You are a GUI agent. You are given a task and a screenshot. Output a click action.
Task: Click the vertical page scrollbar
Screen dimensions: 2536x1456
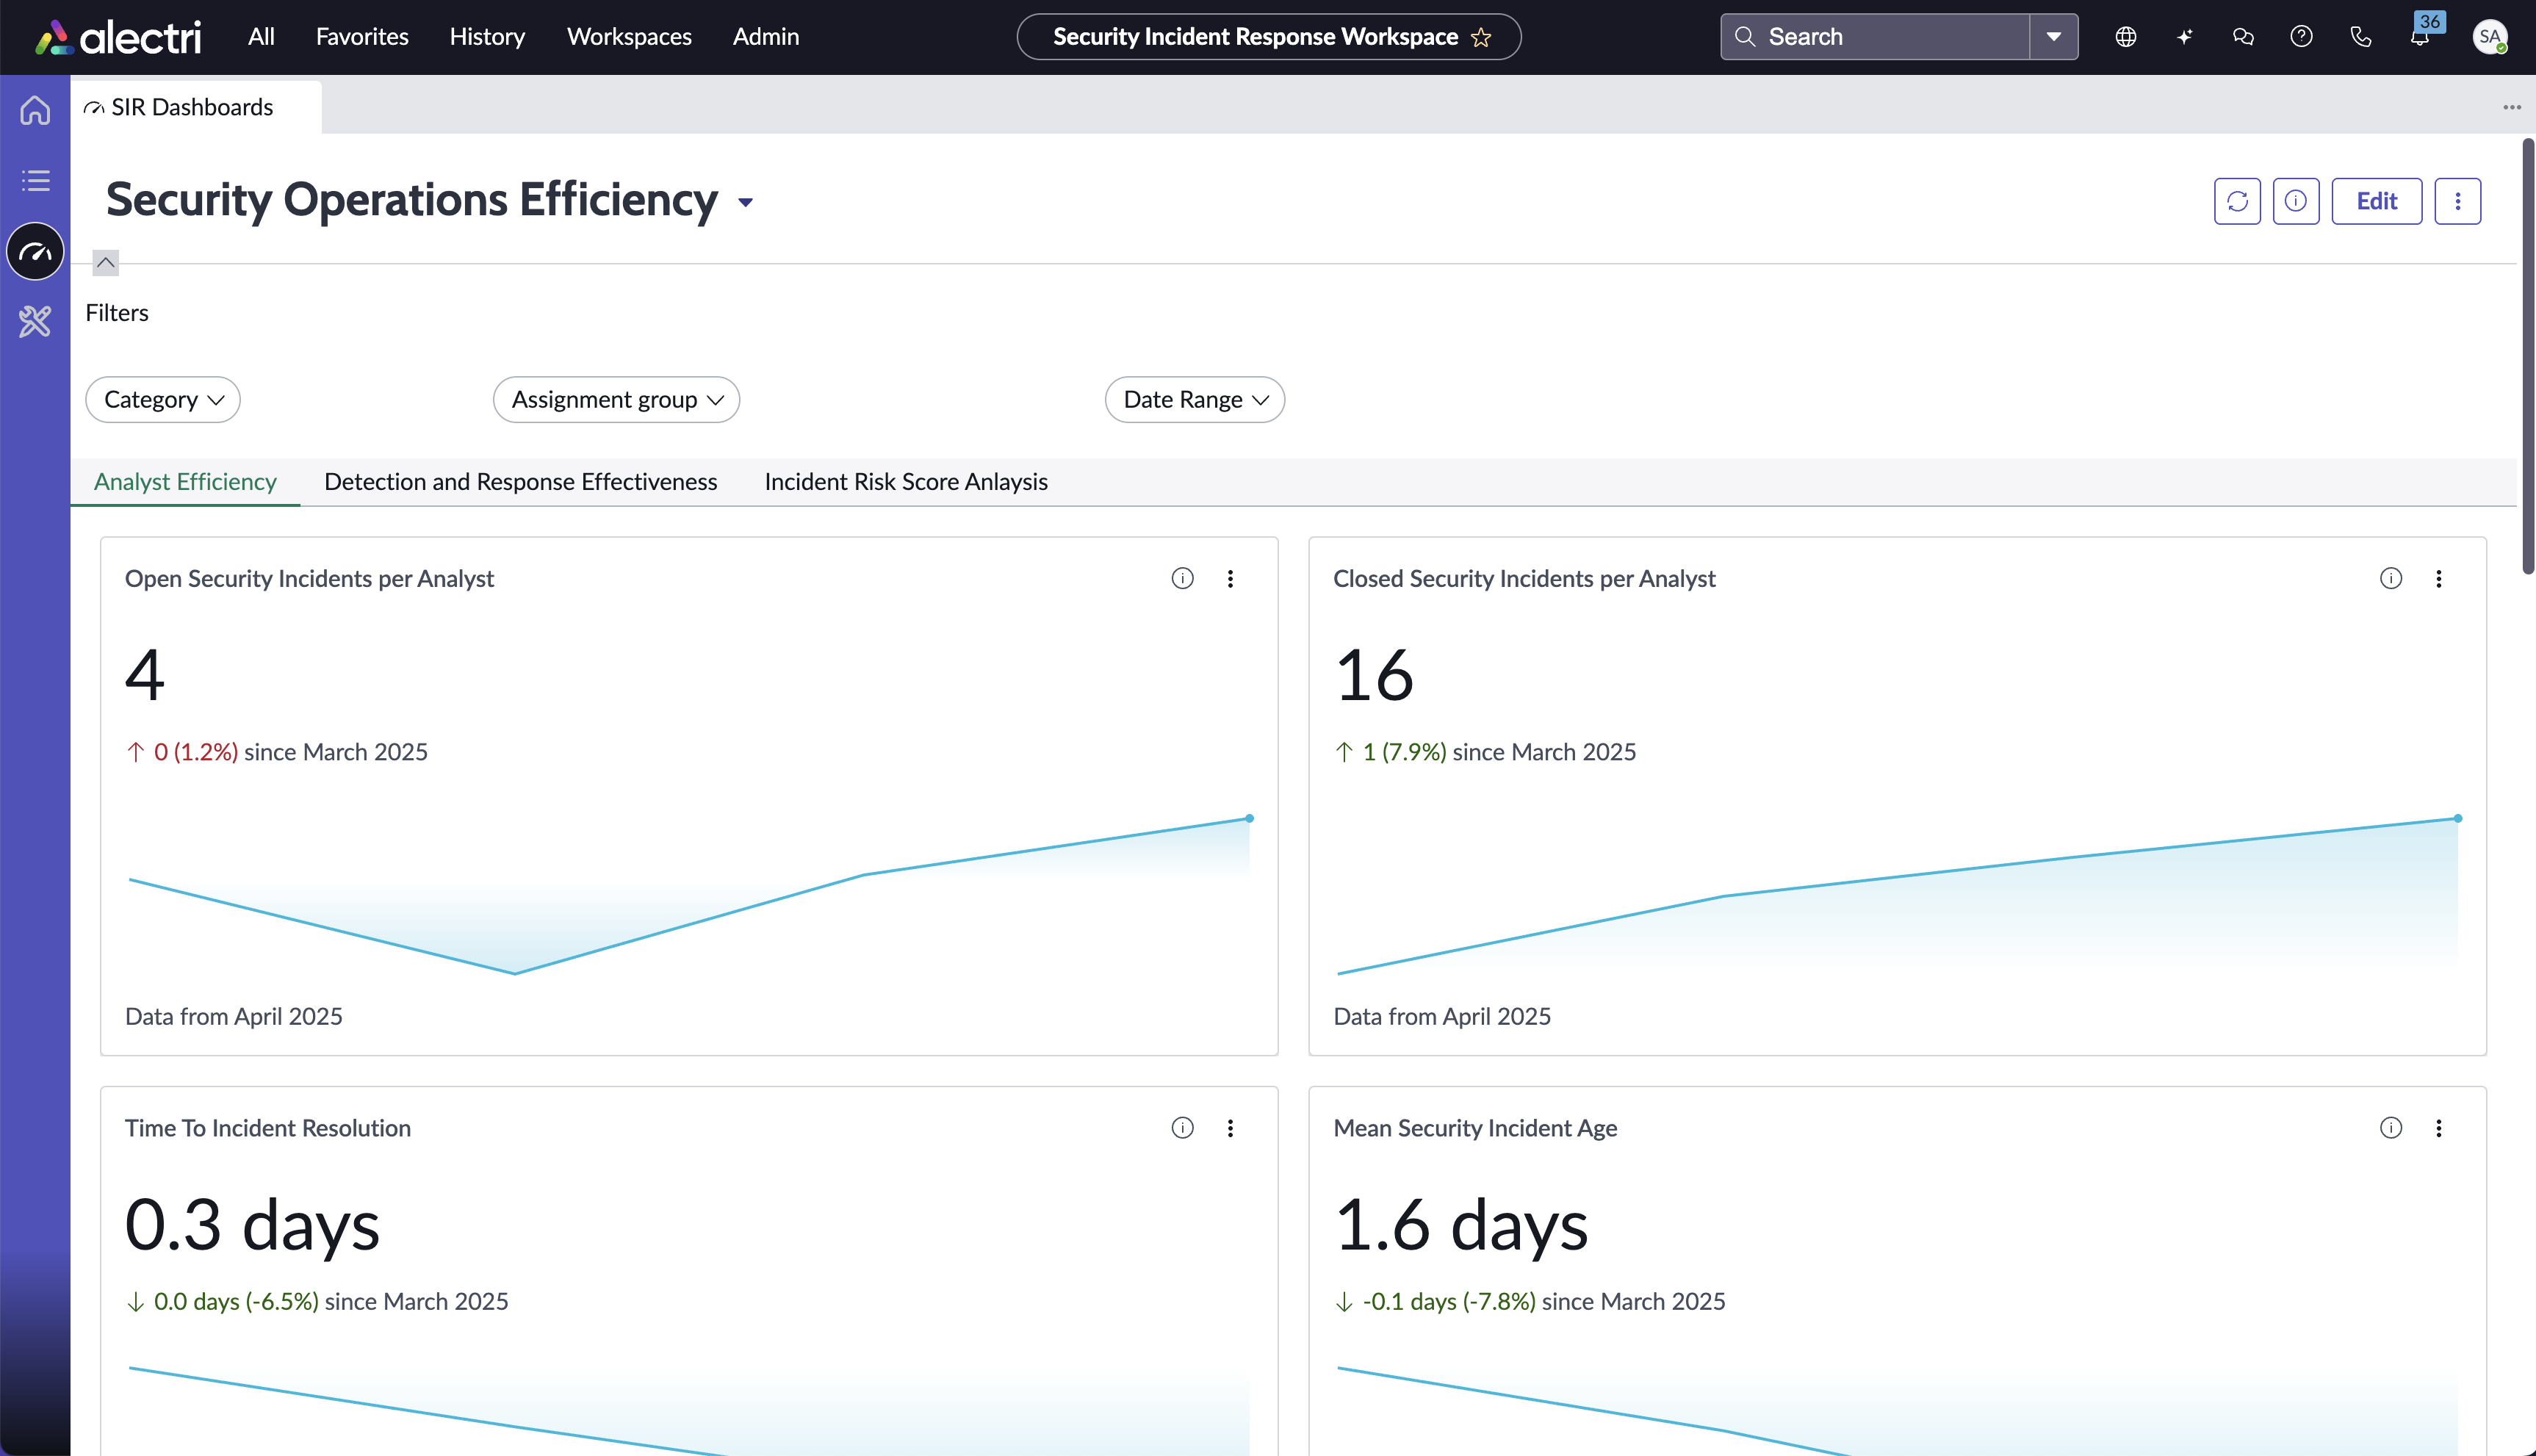pyautogui.click(x=2528, y=356)
